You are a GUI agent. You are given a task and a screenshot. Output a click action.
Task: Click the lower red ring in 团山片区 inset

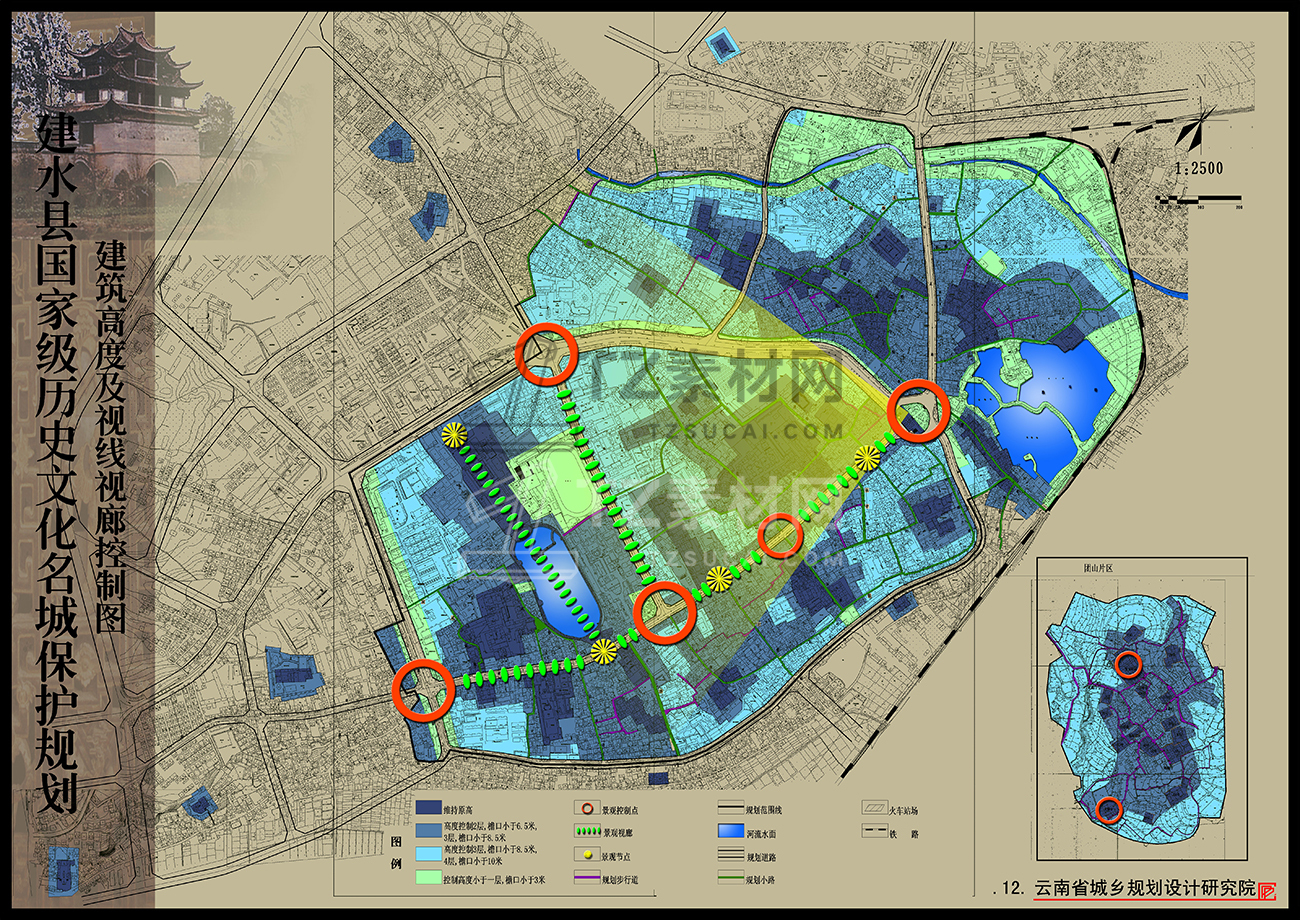[x=1107, y=810]
